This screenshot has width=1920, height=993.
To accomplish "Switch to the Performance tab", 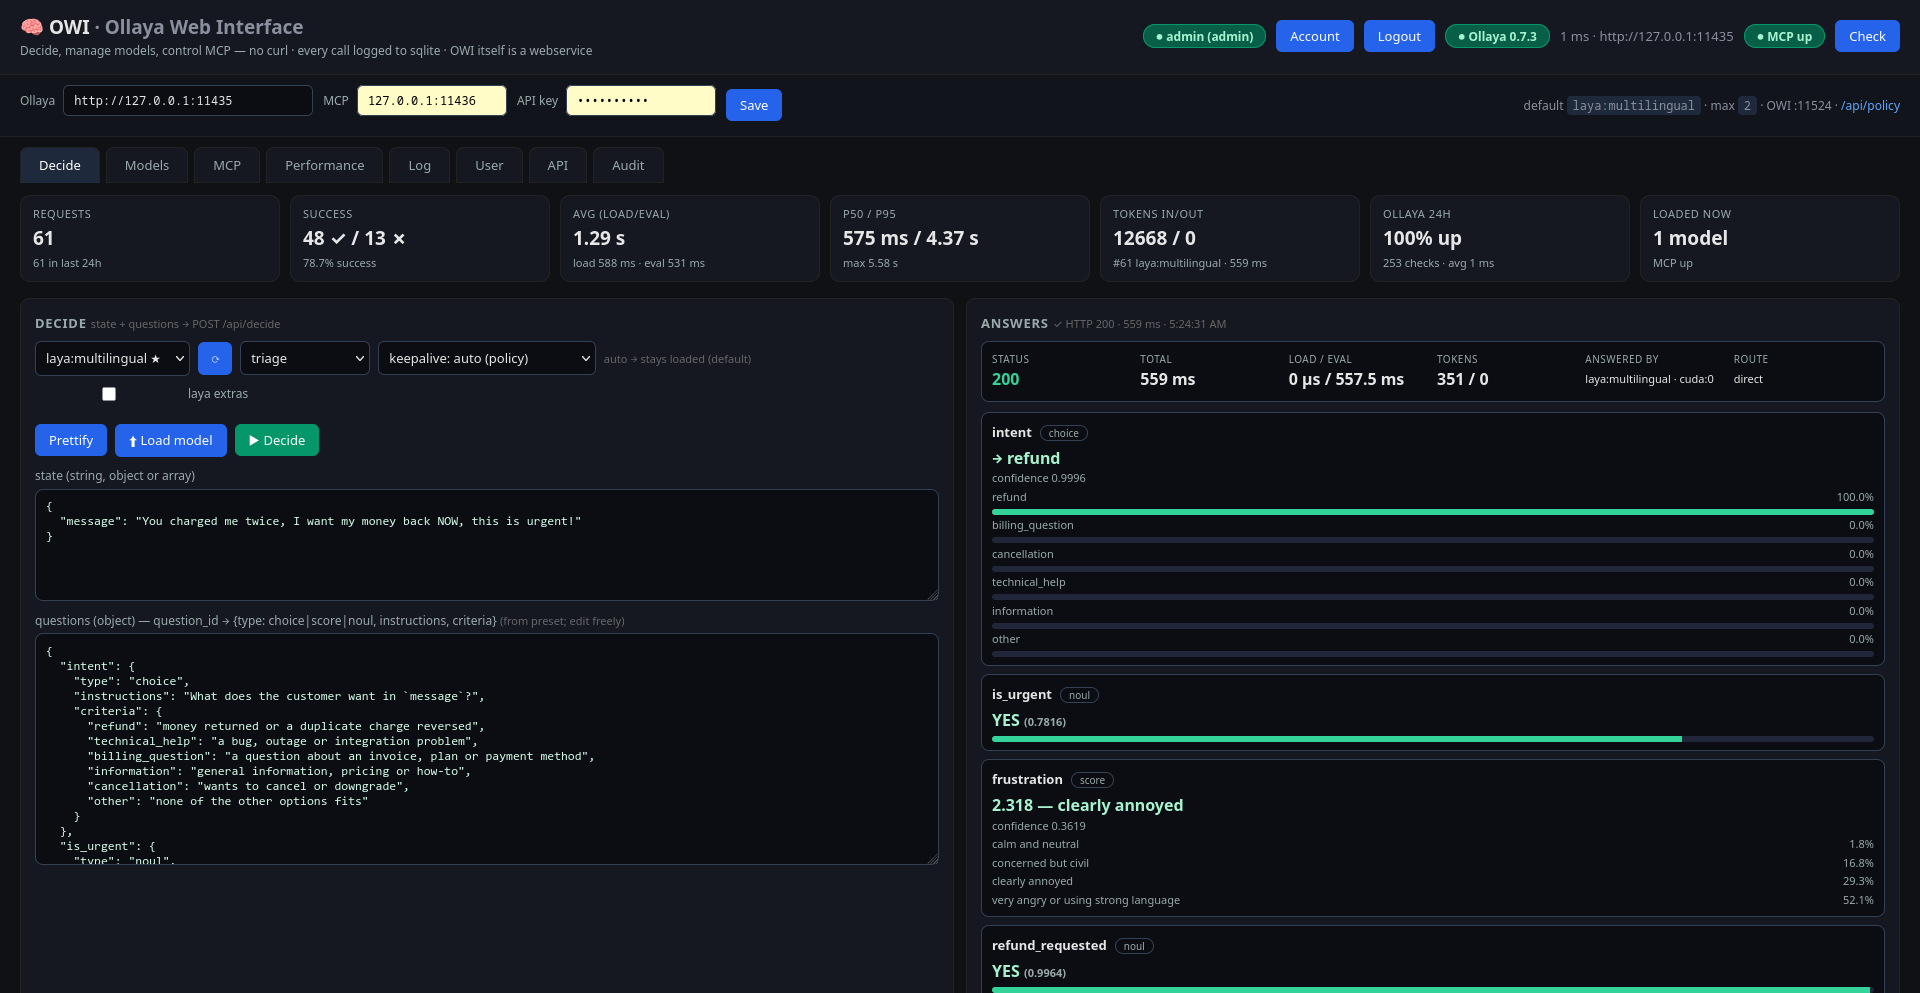I will coord(324,165).
